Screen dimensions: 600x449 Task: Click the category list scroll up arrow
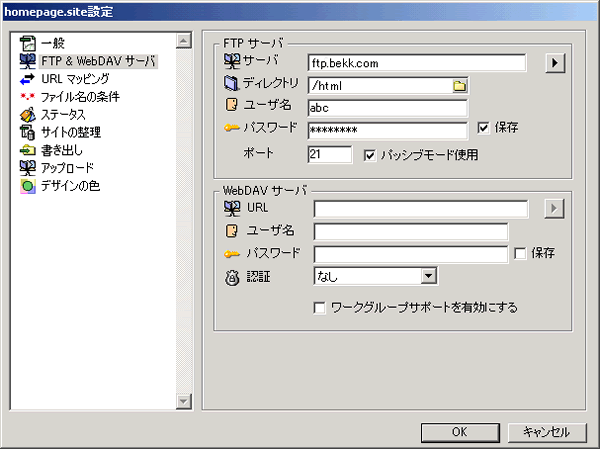[x=184, y=41]
